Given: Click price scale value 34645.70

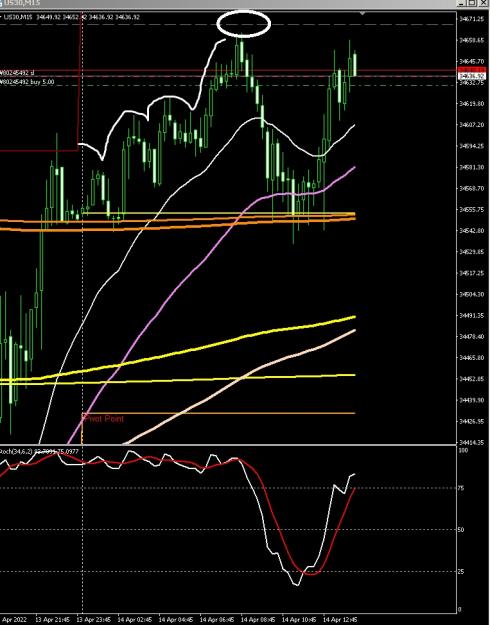Looking at the screenshot, I should pos(472,61).
